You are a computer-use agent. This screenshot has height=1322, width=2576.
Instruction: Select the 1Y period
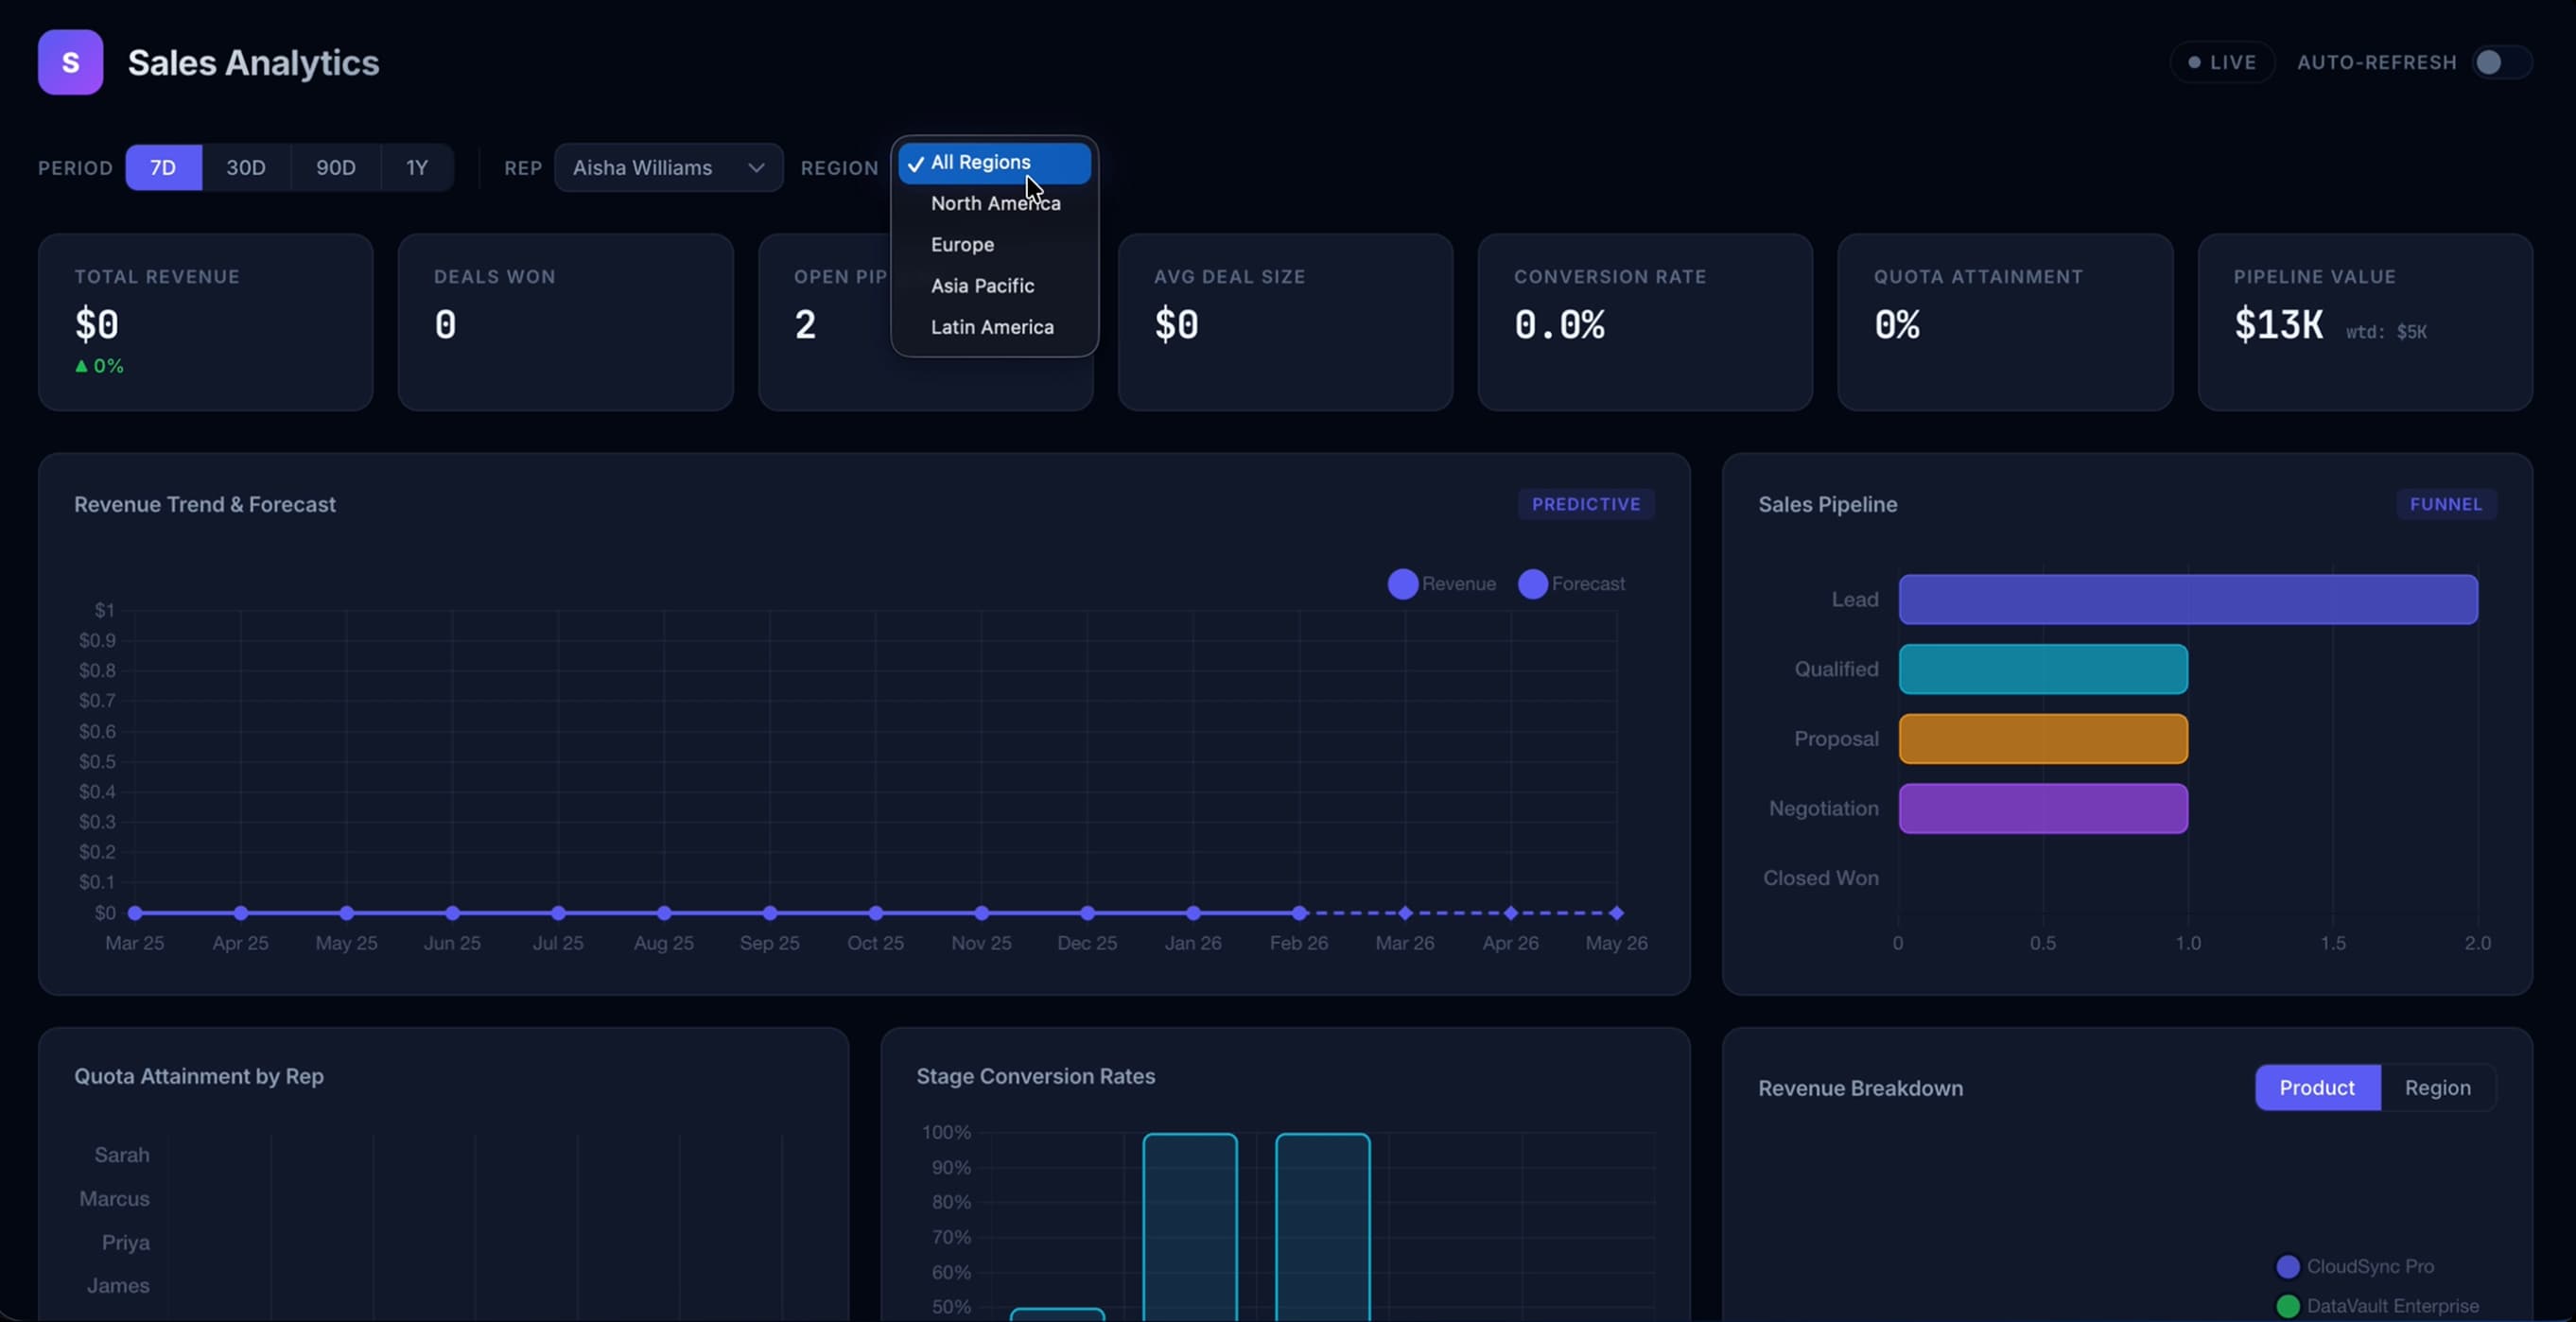pyautogui.click(x=416, y=167)
